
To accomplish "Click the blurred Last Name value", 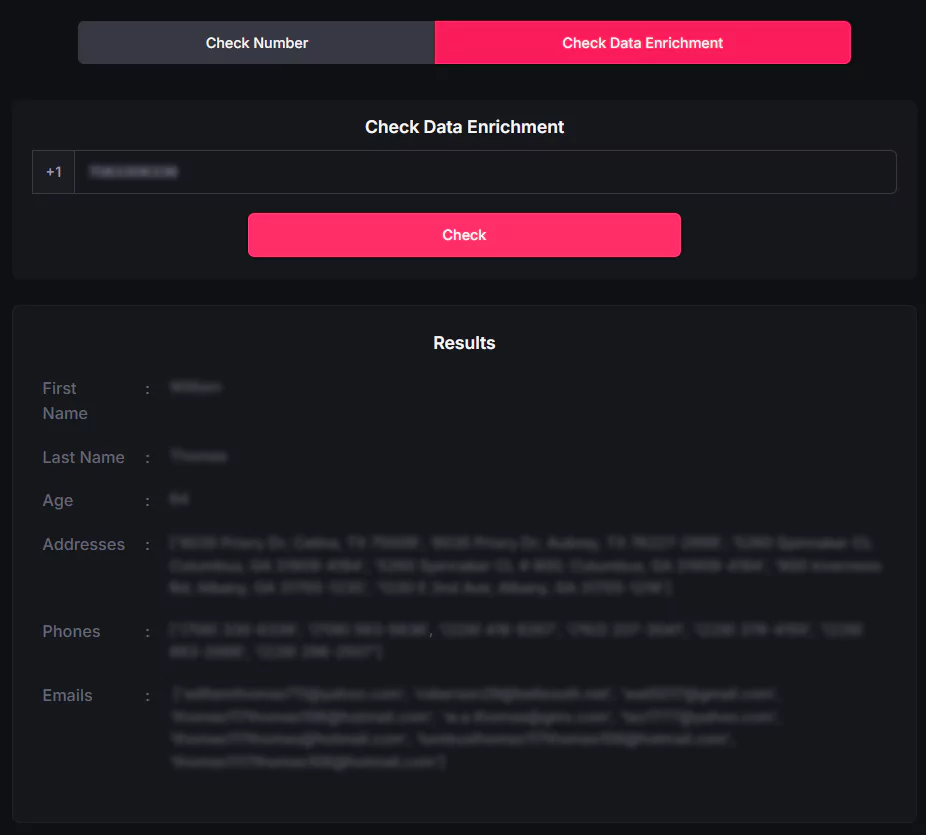I will 198,456.
